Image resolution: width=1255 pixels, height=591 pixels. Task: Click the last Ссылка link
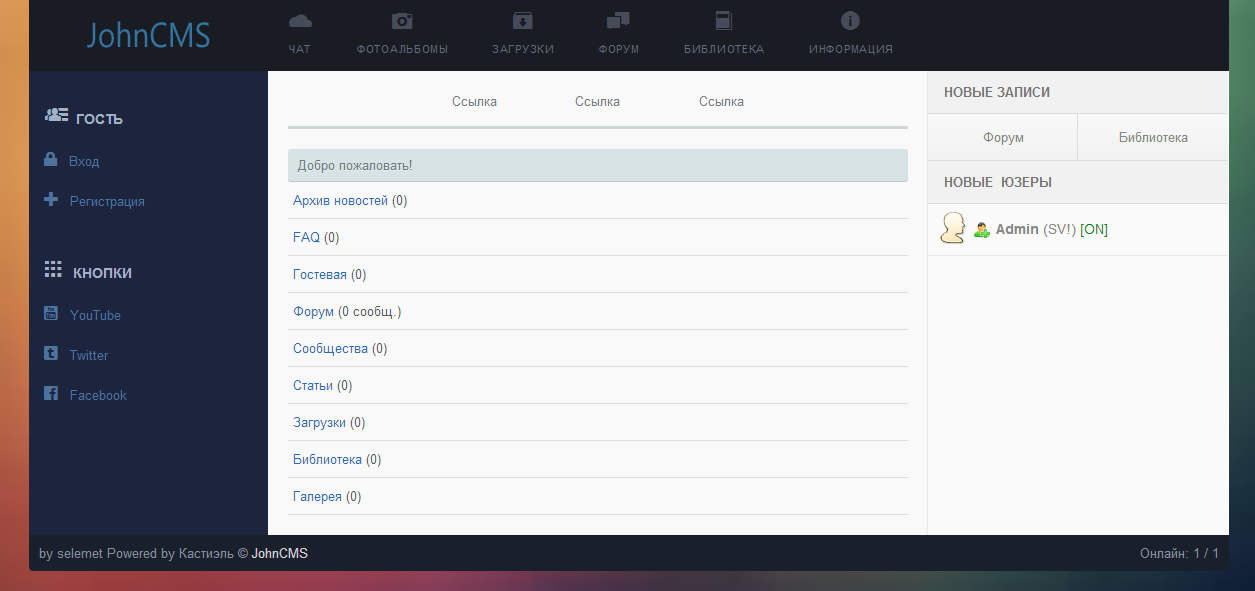(721, 101)
